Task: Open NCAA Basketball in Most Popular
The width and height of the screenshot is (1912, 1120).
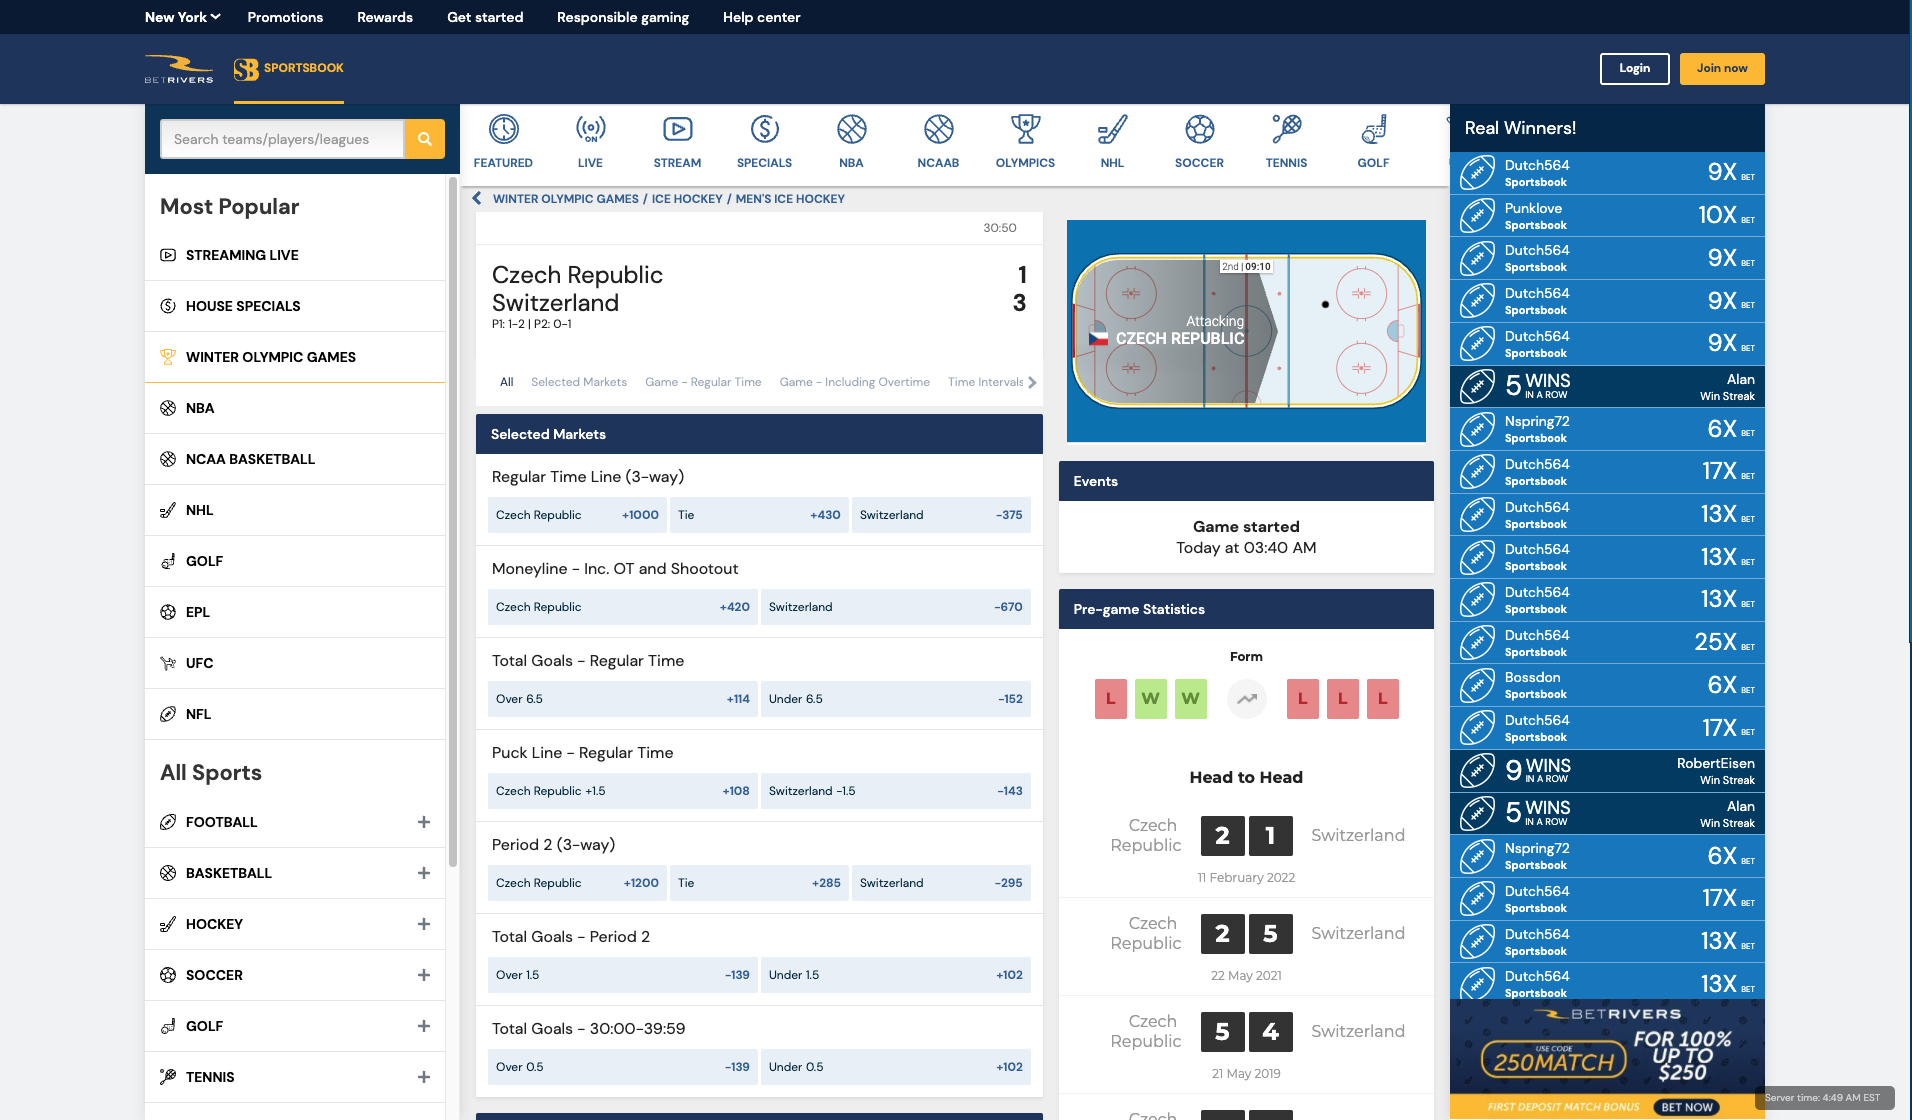Action: (295, 459)
